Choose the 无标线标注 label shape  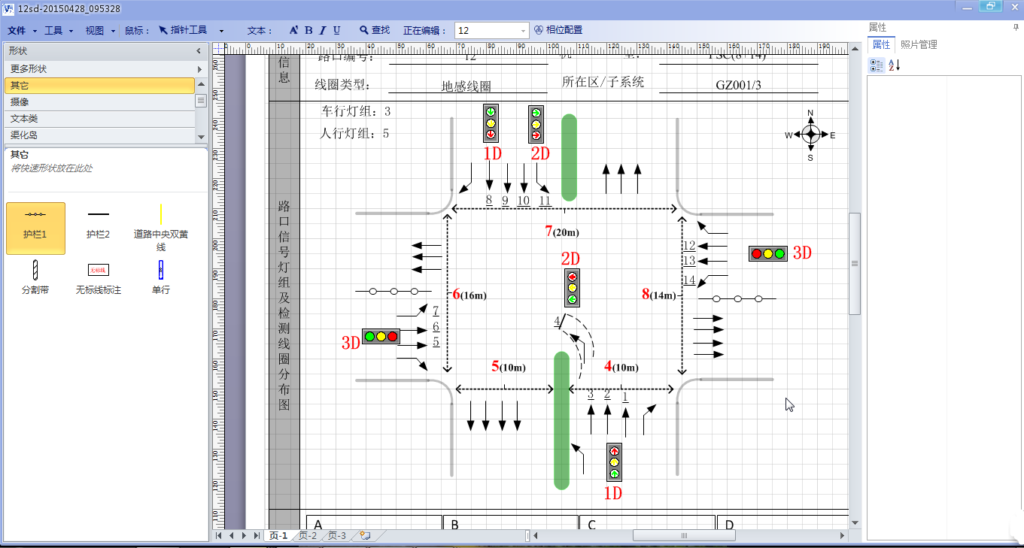(97, 275)
